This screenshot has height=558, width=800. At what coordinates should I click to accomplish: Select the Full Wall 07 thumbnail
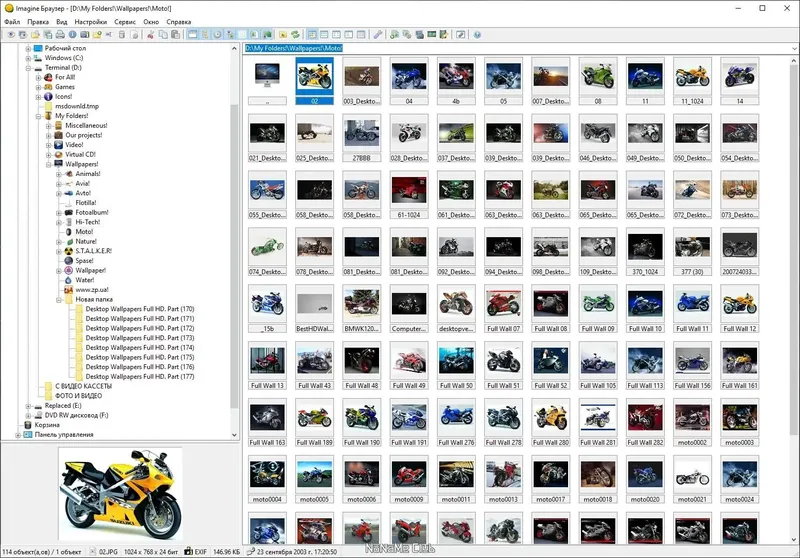503,309
